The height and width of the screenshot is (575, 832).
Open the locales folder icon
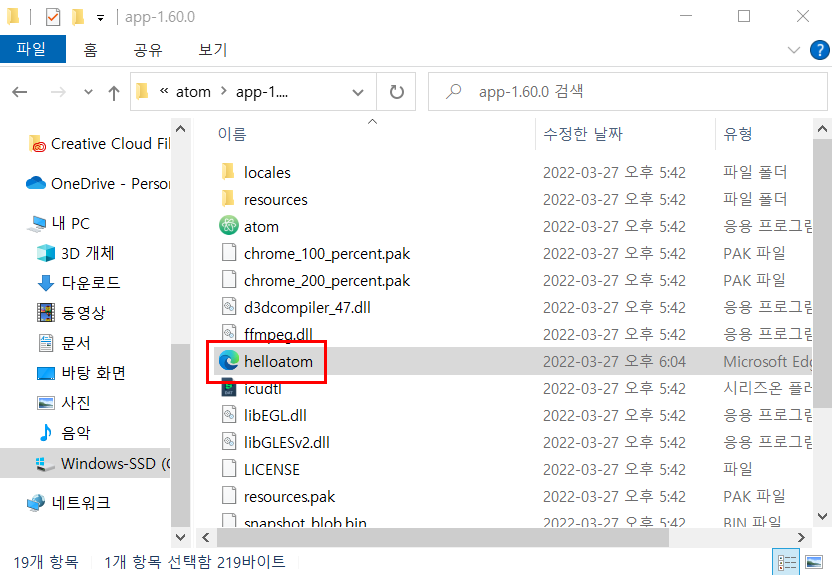228,172
